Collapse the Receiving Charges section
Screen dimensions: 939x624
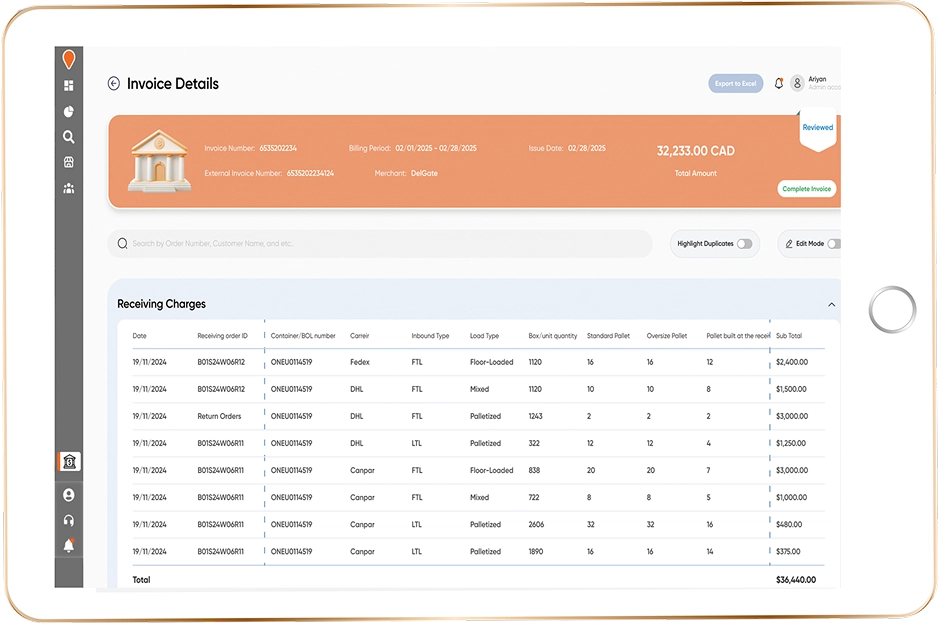point(831,304)
